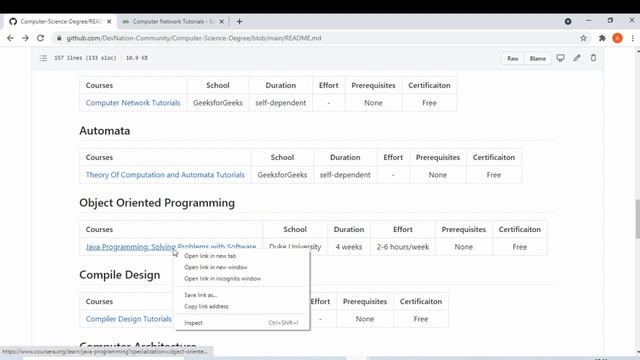
Task: Click the lock icon in address bar
Action: tap(59, 38)
